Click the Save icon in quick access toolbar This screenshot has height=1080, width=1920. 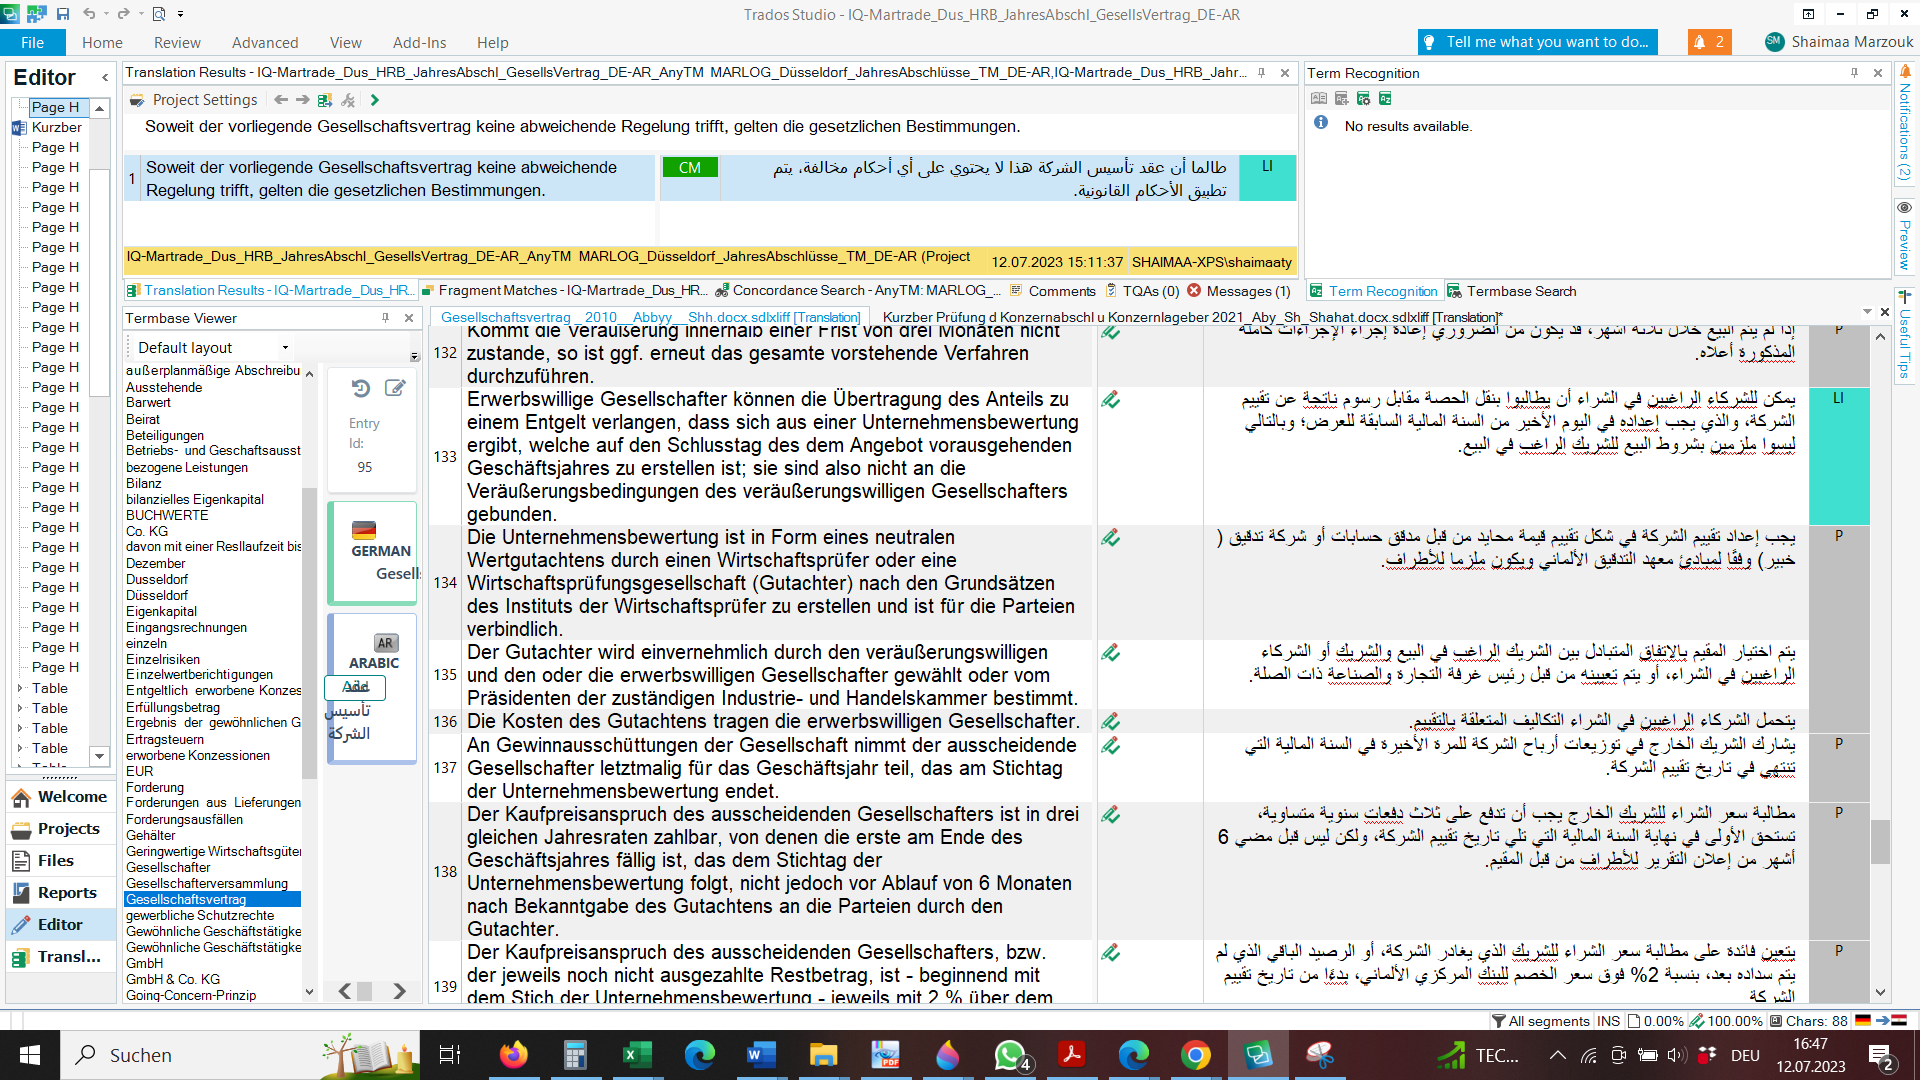63,14
